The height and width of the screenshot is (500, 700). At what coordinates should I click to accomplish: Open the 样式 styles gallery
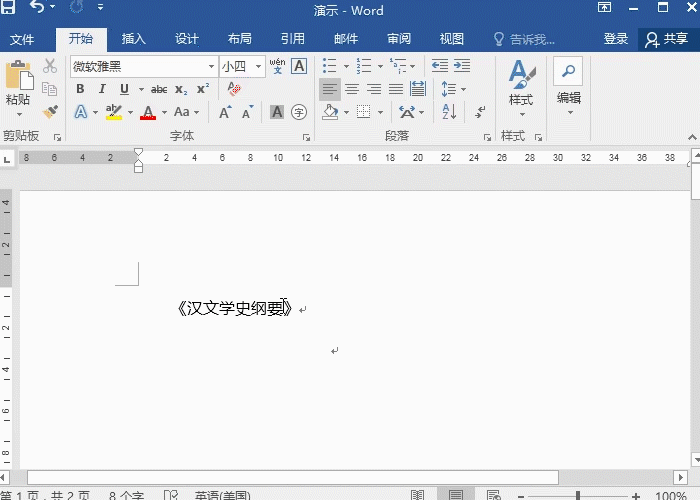(521, 88)
